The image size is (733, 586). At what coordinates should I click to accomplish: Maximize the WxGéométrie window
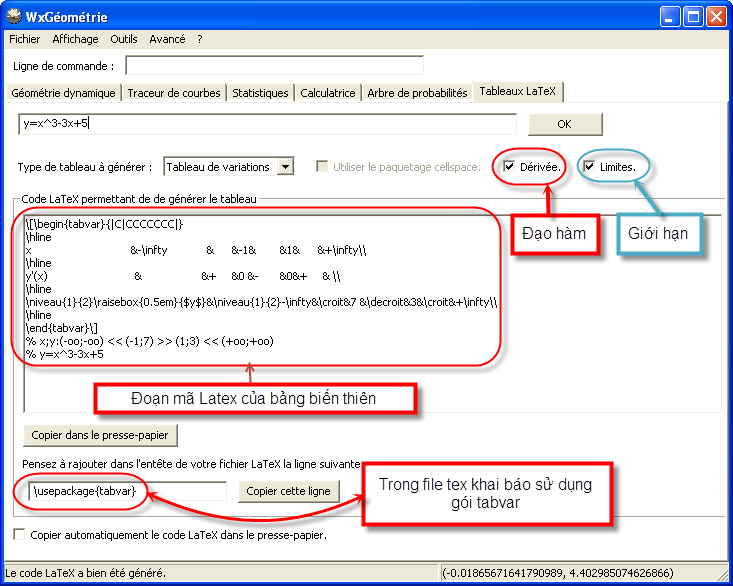tap(693, 17)
